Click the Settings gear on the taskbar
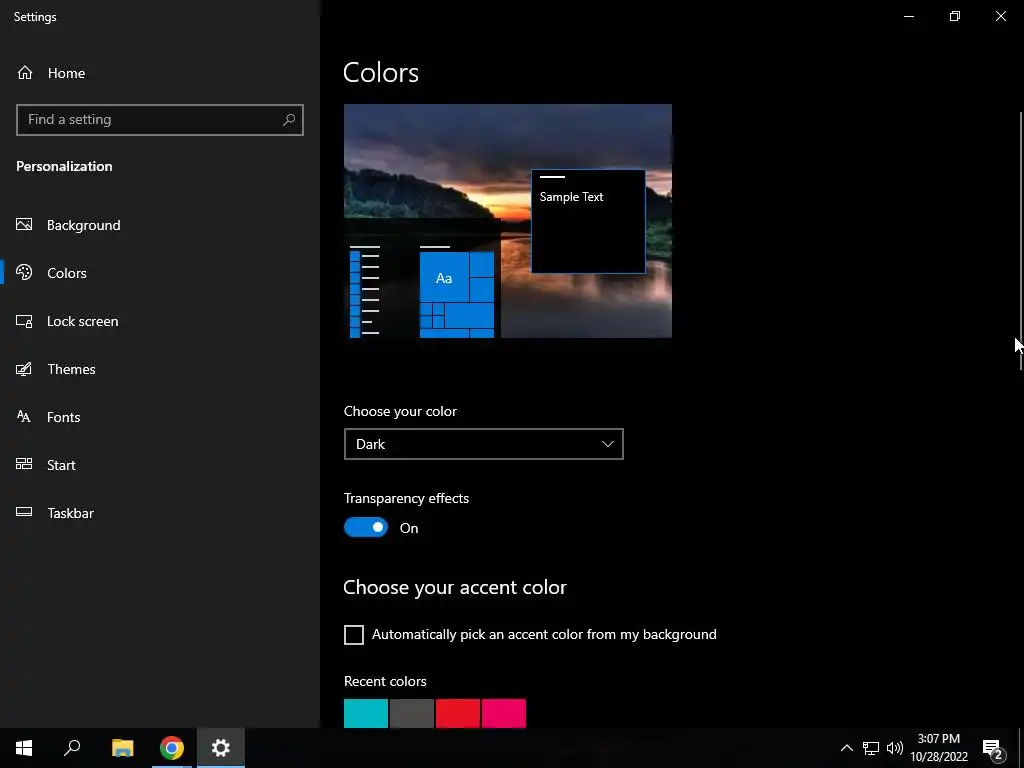Image resolution: width=1024 pixels, height=768 pixels. pos(221,748)
